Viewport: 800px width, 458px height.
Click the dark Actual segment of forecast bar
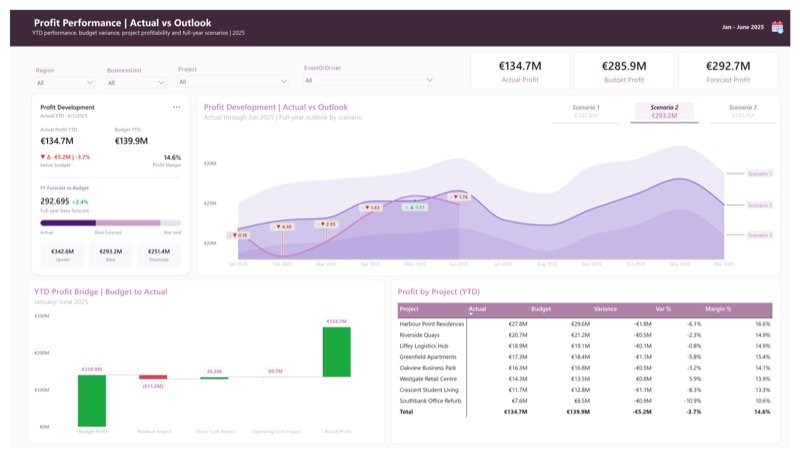coord(68,223)
